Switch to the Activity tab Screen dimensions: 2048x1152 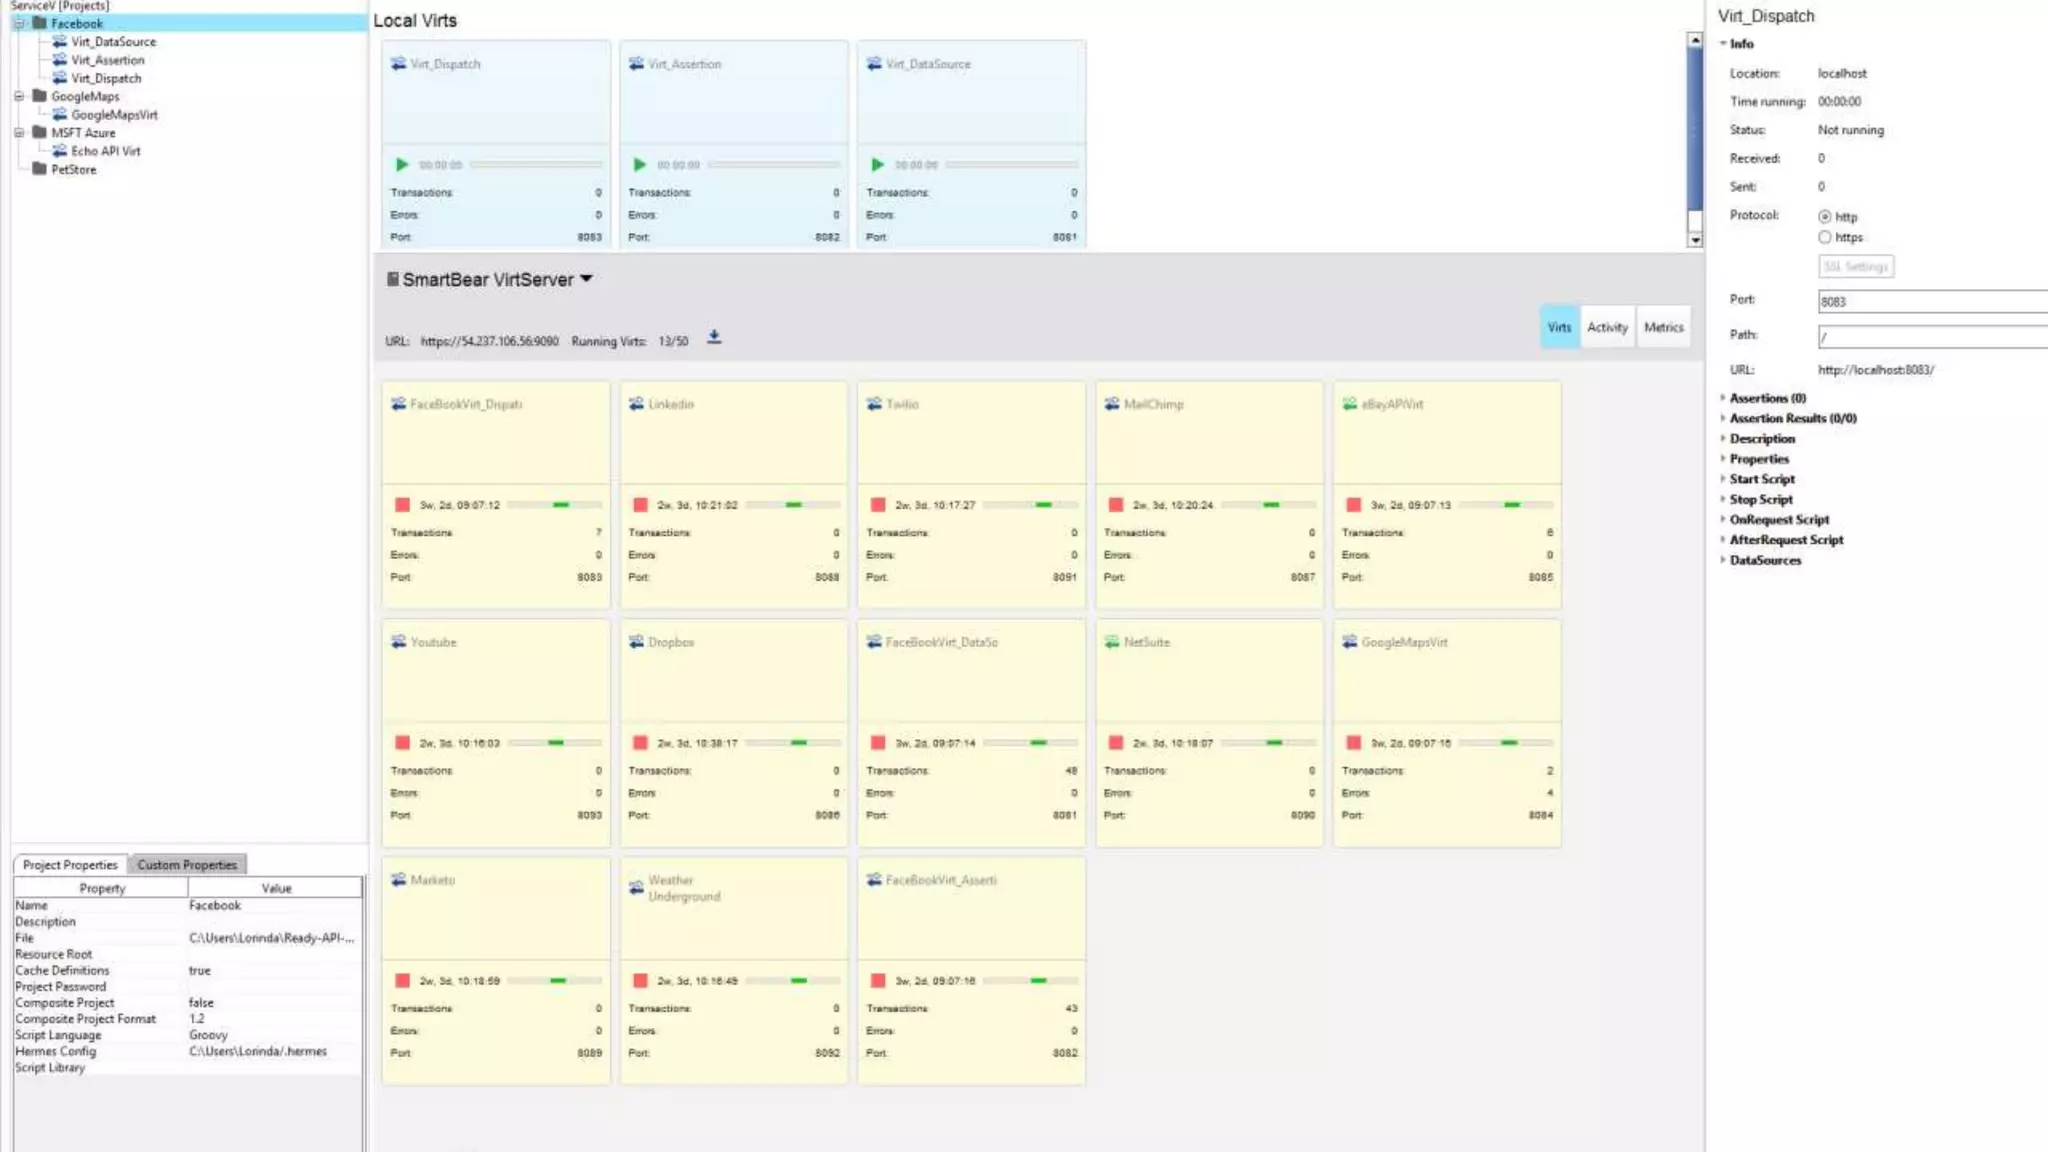coord(1607,327)
